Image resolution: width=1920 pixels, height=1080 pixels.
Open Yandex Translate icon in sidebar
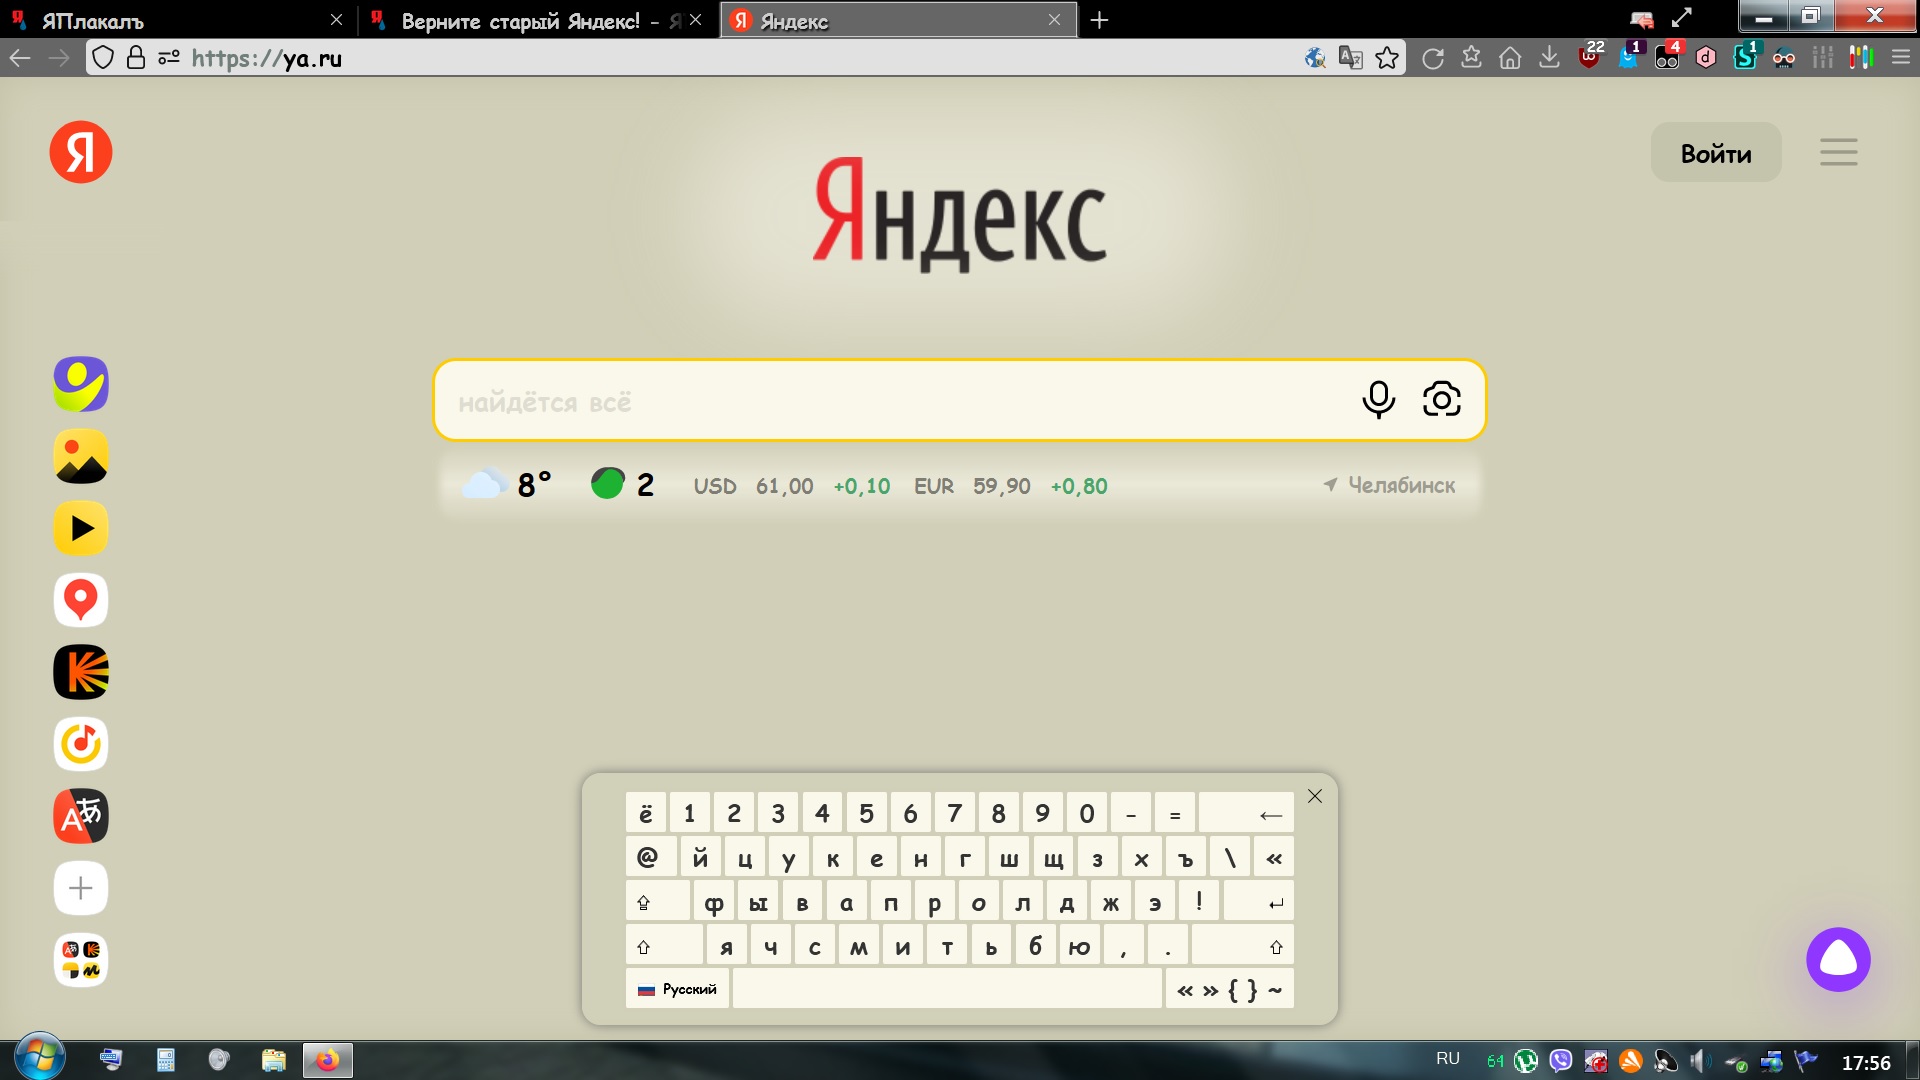pos(81,816)
